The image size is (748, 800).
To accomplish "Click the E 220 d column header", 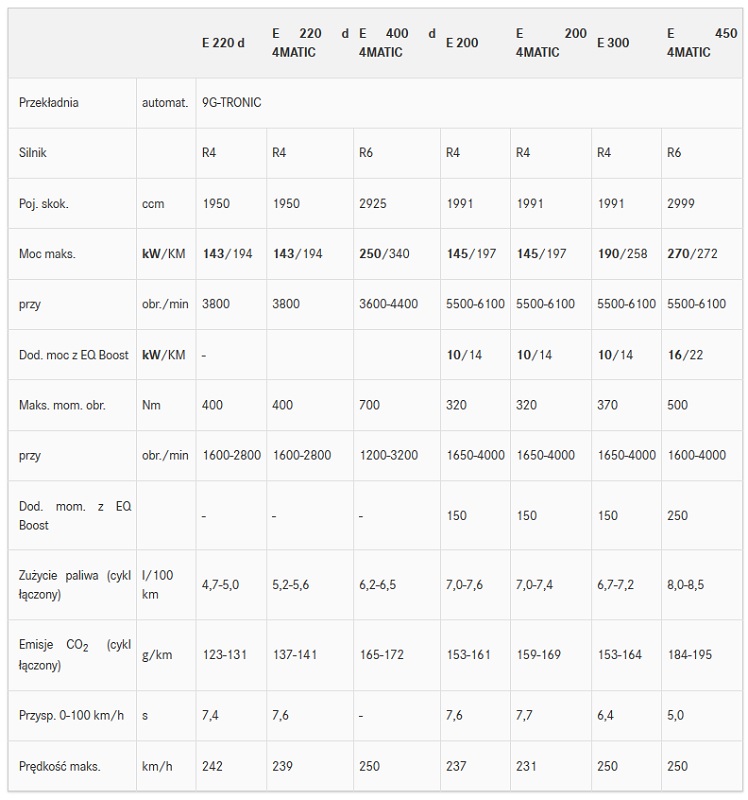I will tap(223, 43).
